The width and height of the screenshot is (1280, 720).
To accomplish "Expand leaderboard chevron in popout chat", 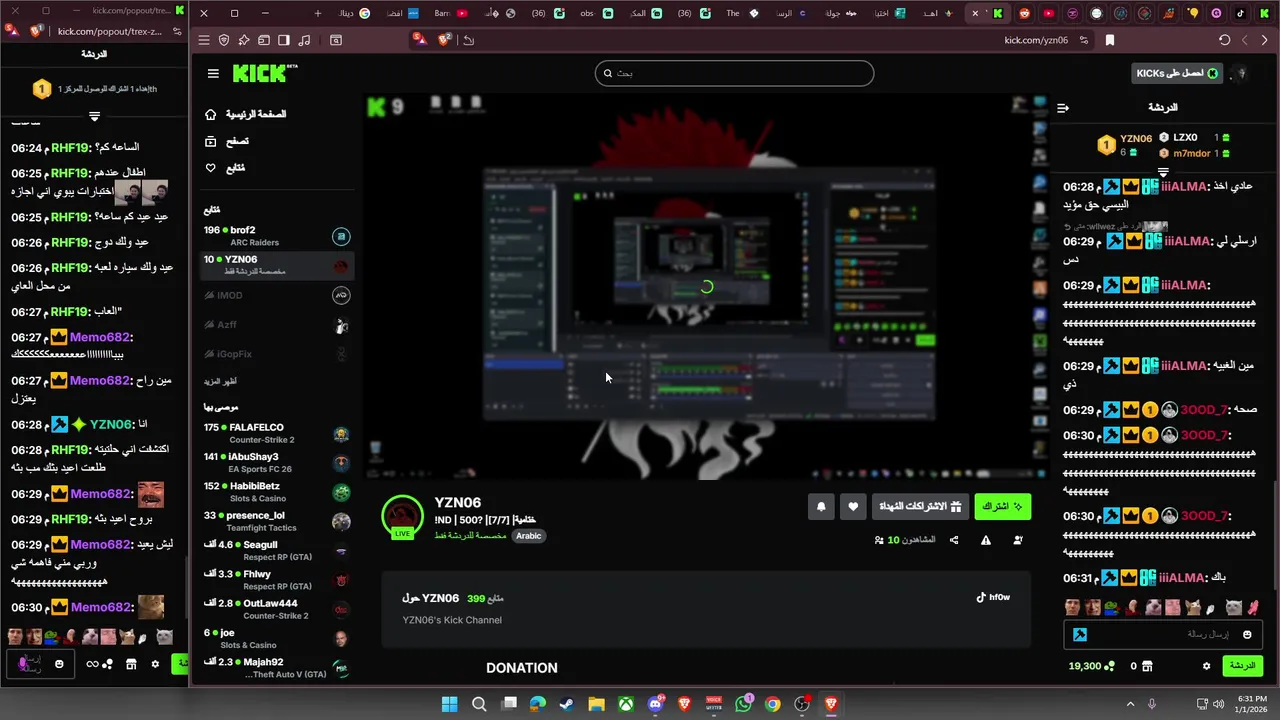I will coord(94,117).
